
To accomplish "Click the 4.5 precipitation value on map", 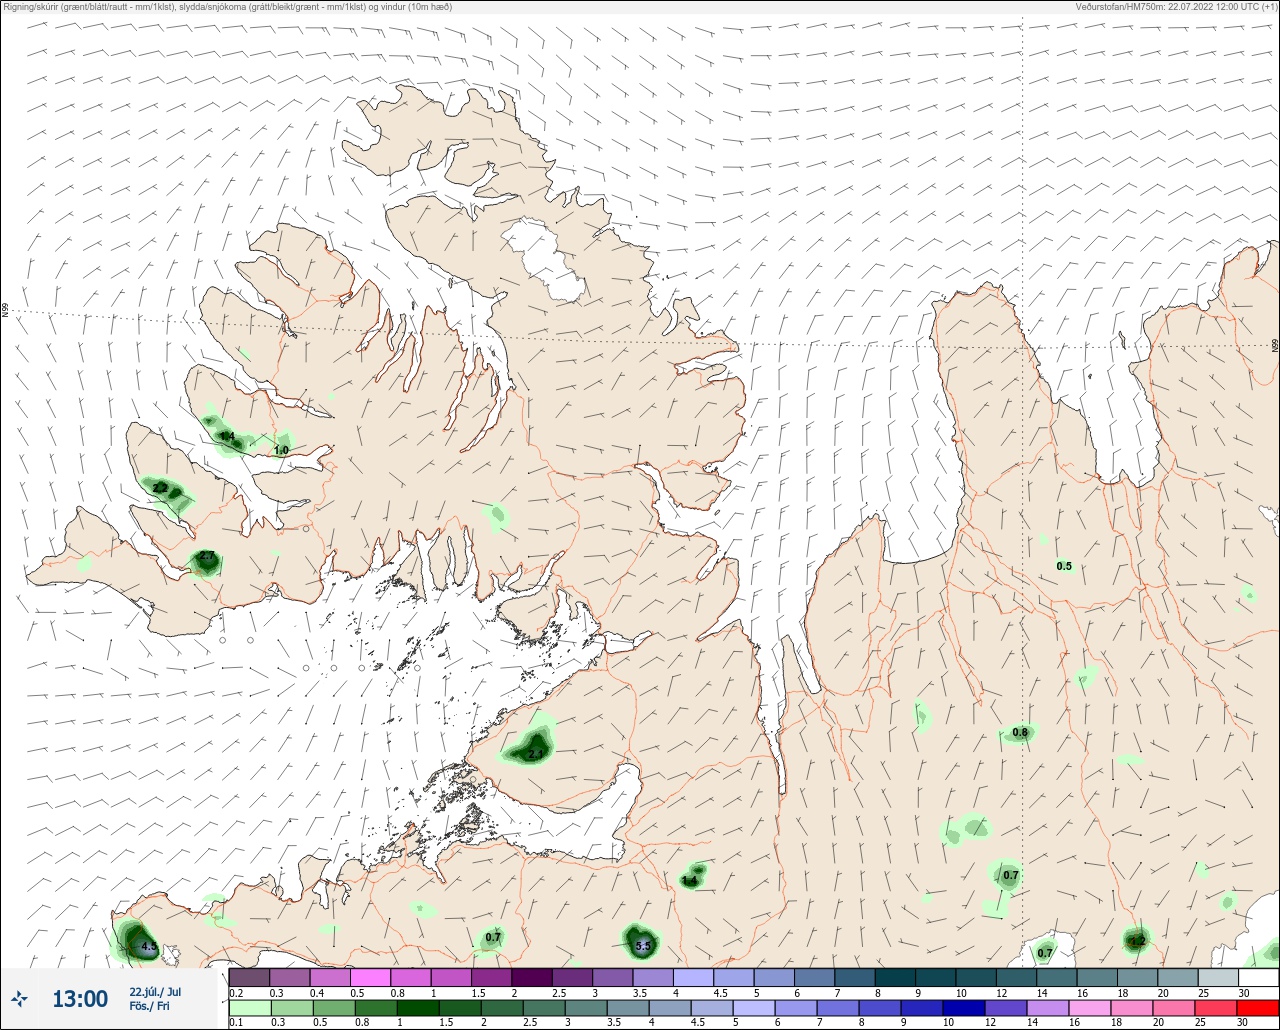I will point(148,946).
